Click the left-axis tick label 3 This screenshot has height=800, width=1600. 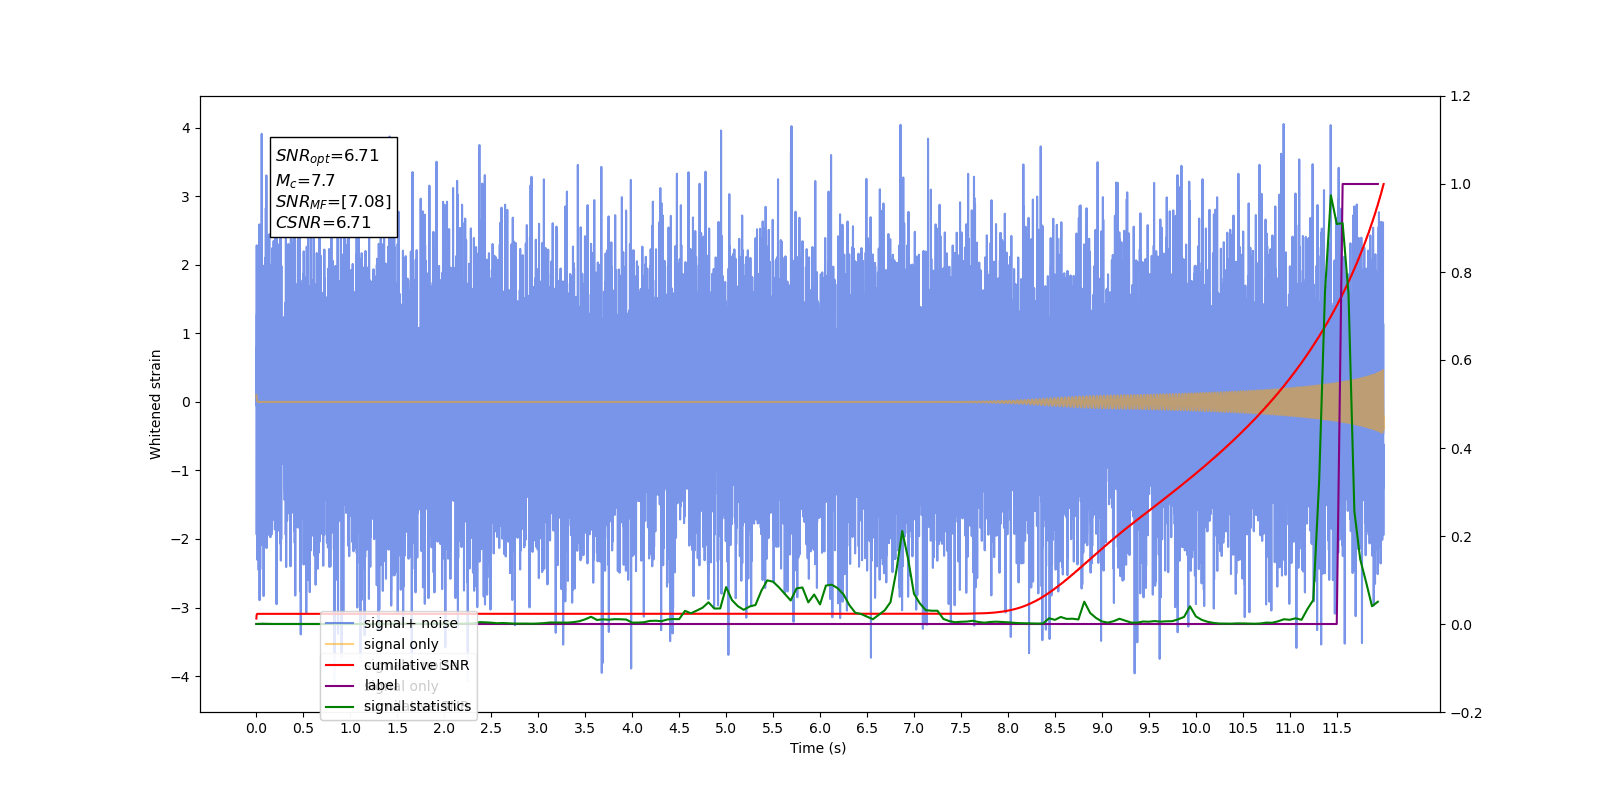[186, 197]
